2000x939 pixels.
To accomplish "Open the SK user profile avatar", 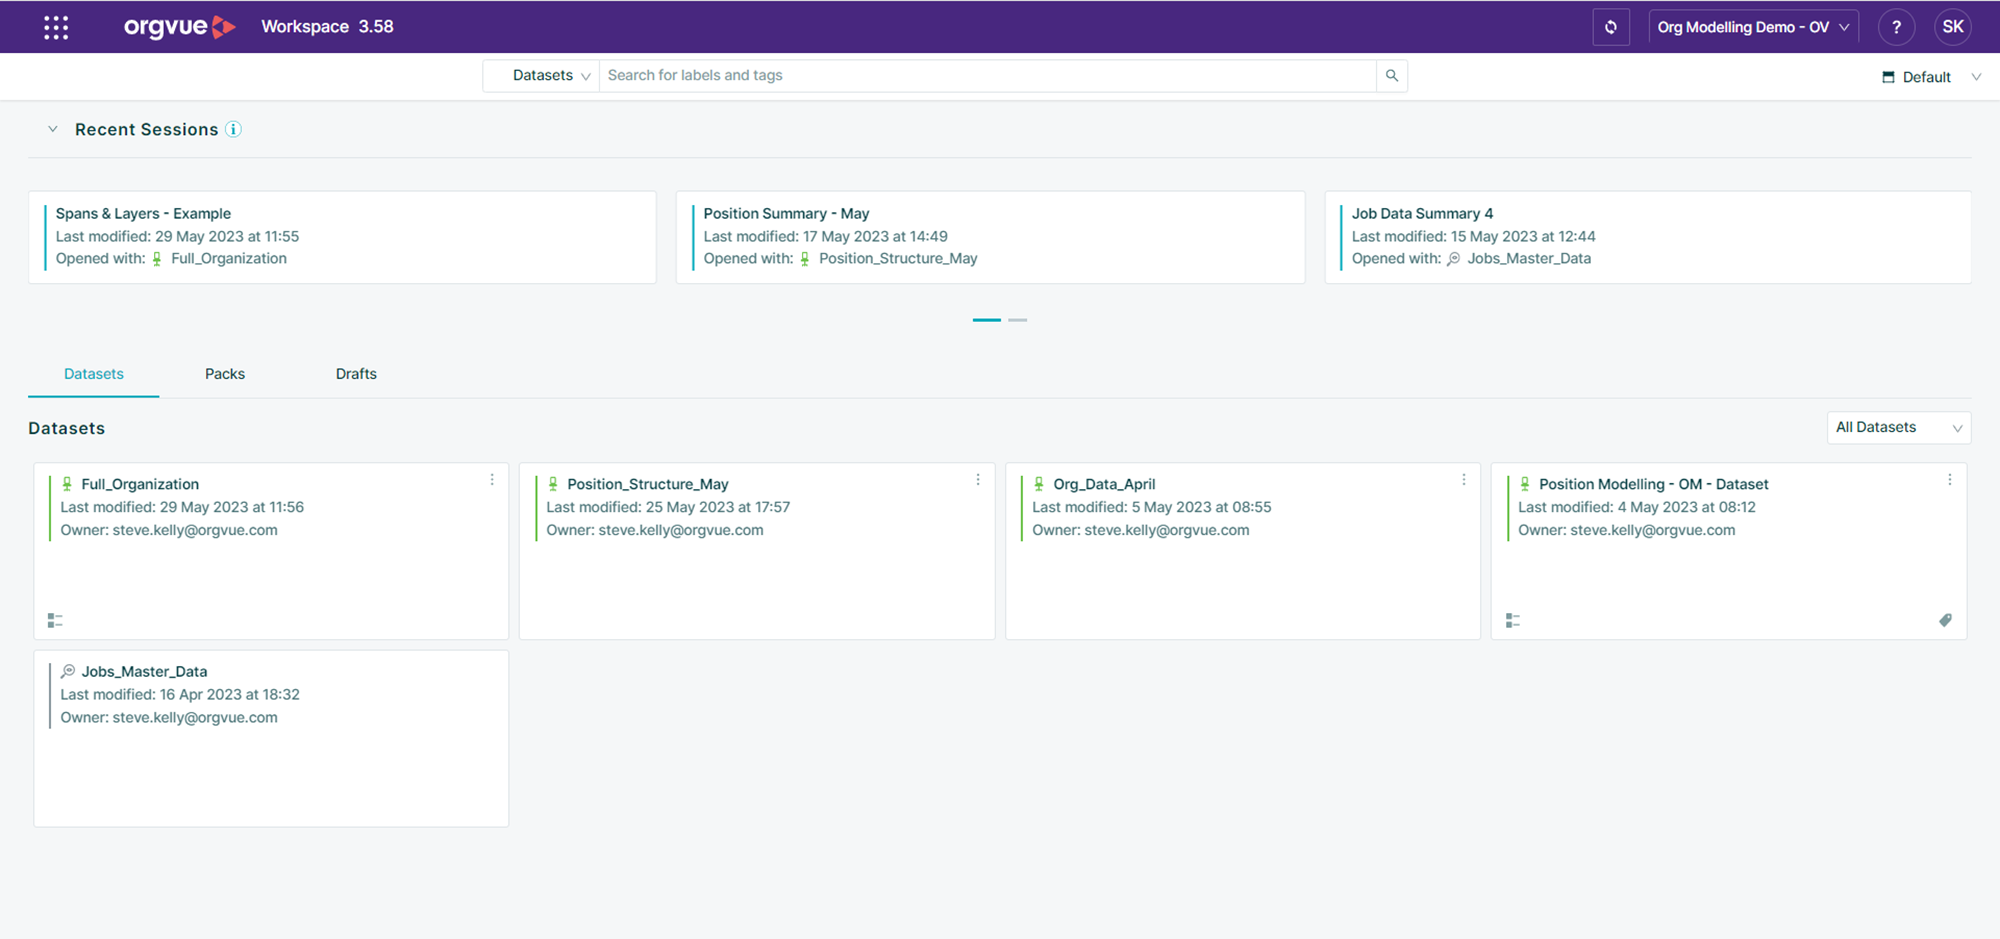I will [x=1952, y=27].
